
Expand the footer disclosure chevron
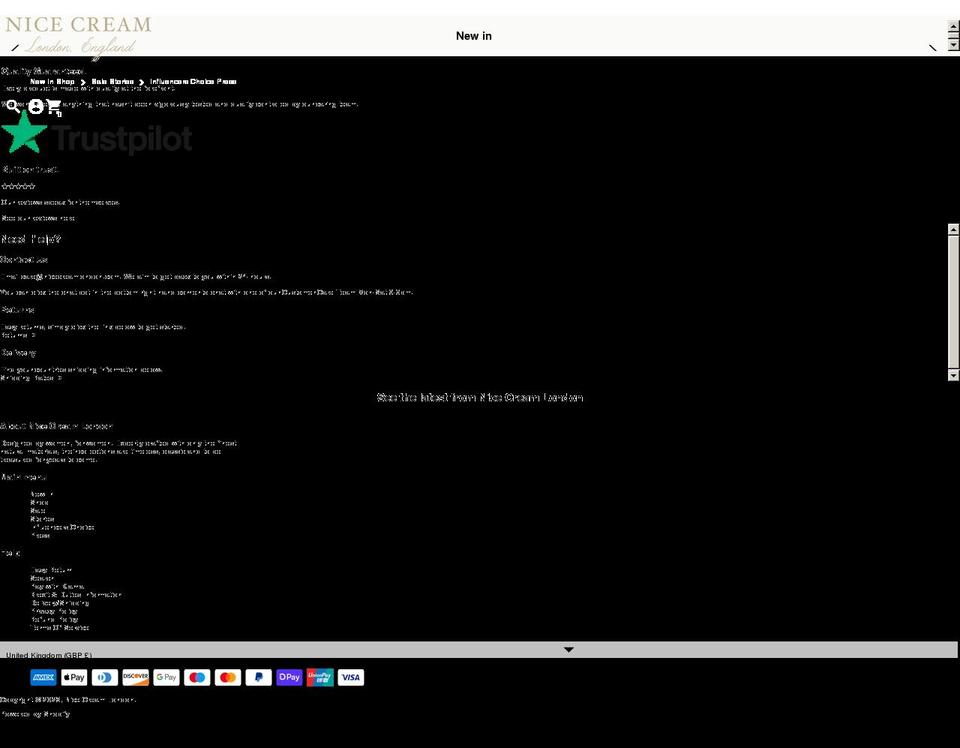pos(568,649)
